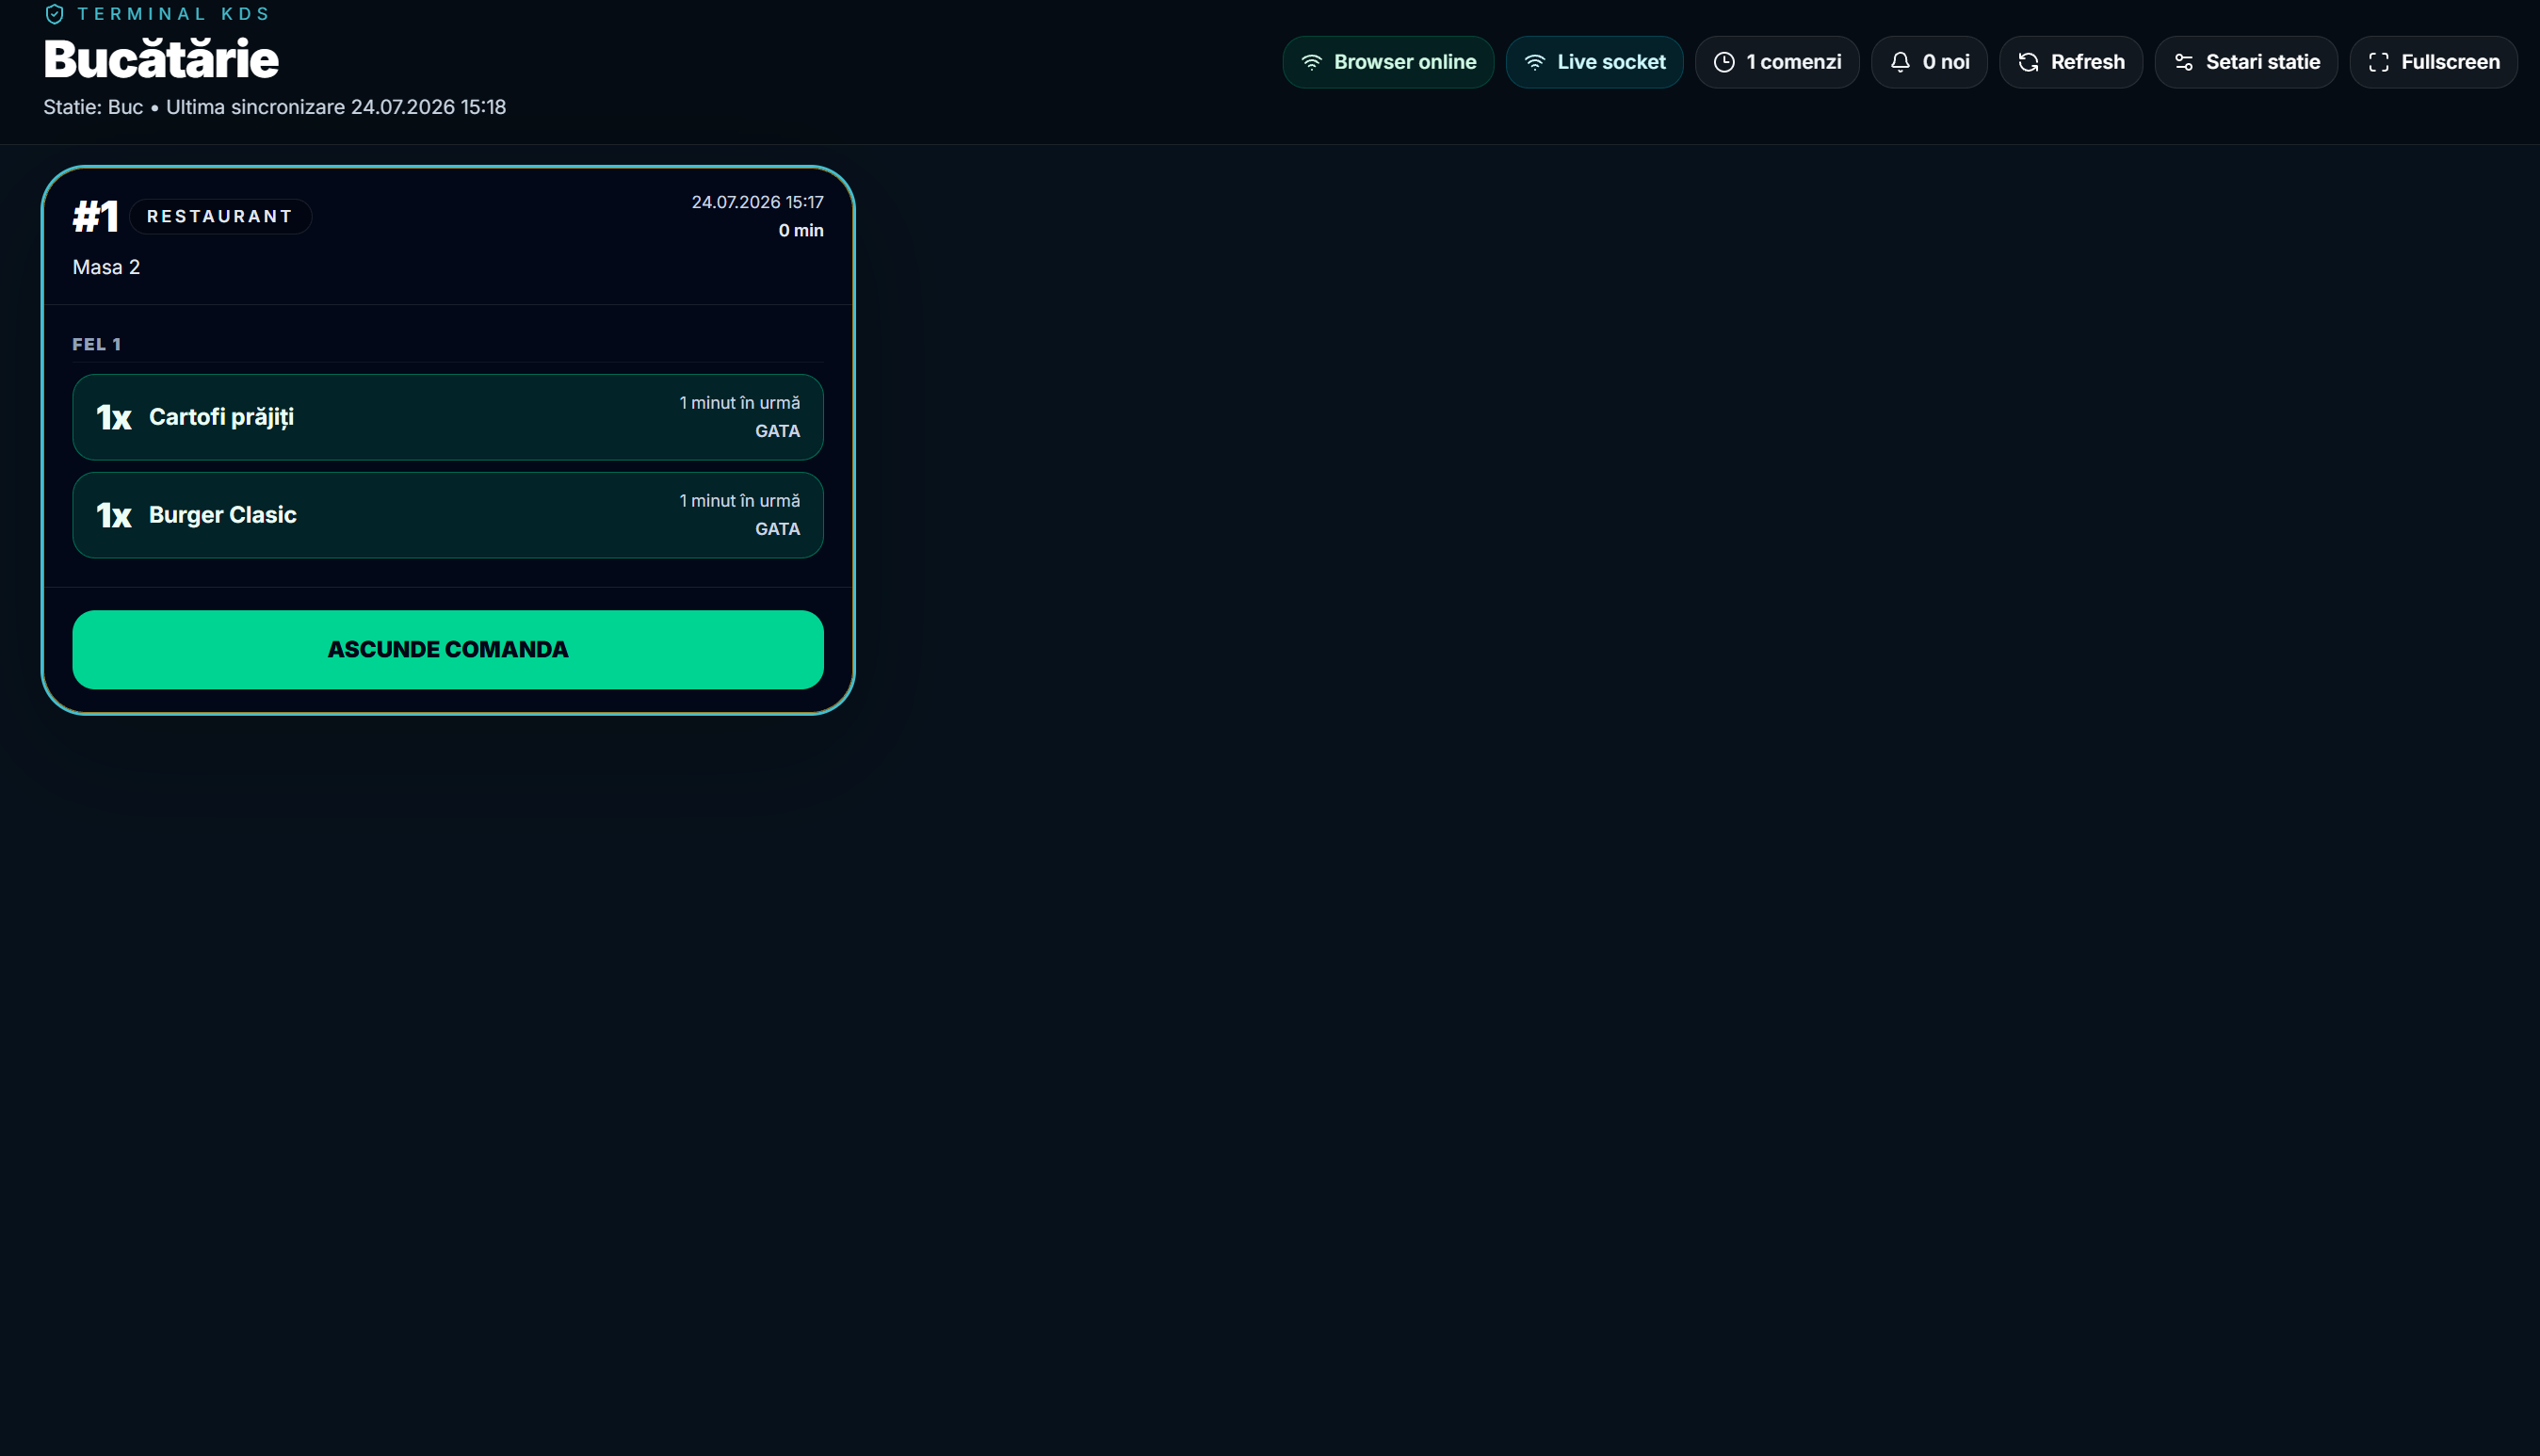2540x1456 pixels.
Task: Click the GATA status on Cartofi prăjiți
Action: click(777, 431)
